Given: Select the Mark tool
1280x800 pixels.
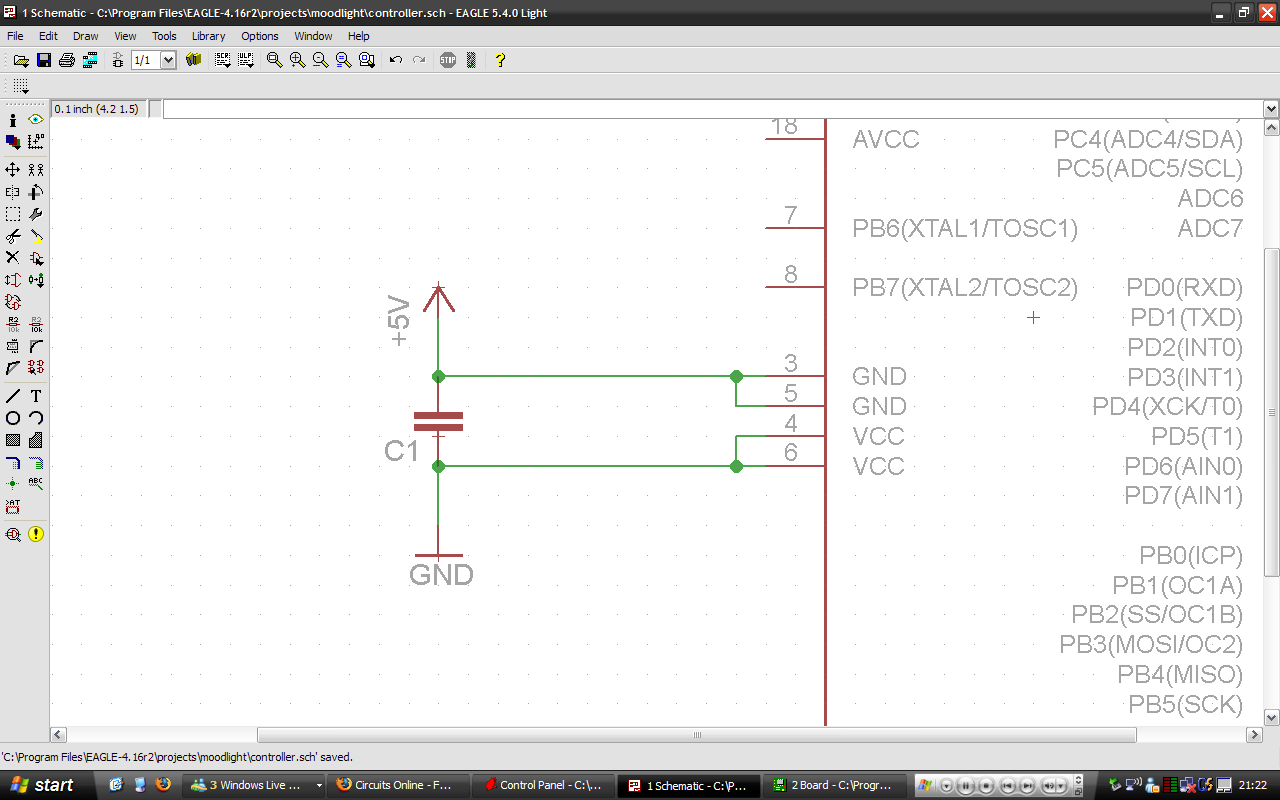Looking at the screenshot, I should 36,142.
